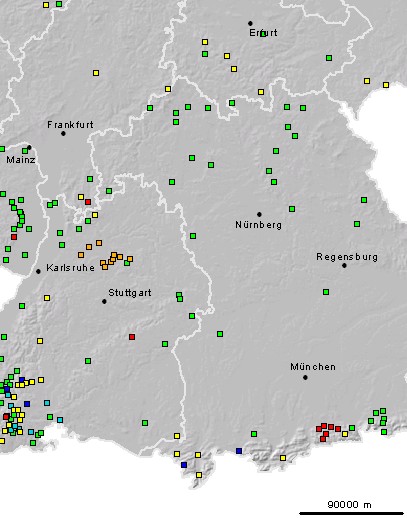Click the Erfurt city dot
This screenshot has height=518, width=407.
click(250, 23)
